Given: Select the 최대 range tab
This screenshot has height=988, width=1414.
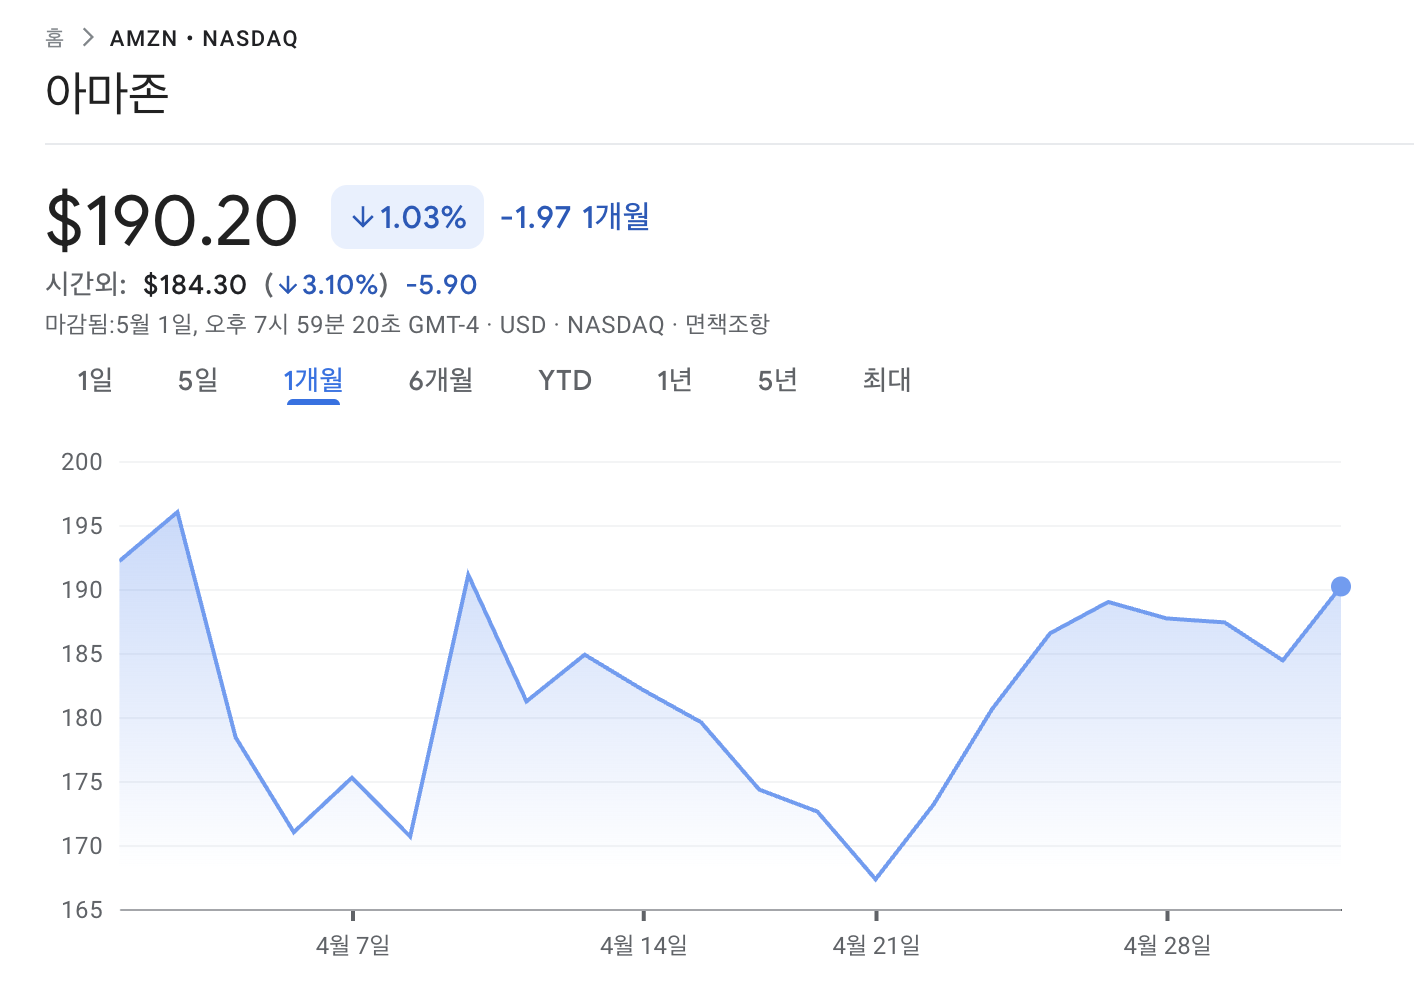Looking at the screenshot, I should (x=887, y=380).
